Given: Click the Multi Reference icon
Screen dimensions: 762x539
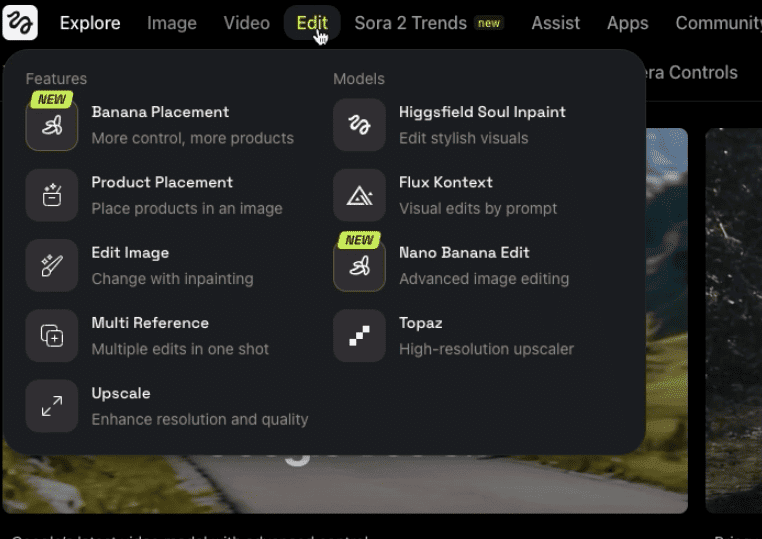Looking at the screenshot, I should [52, 336].
